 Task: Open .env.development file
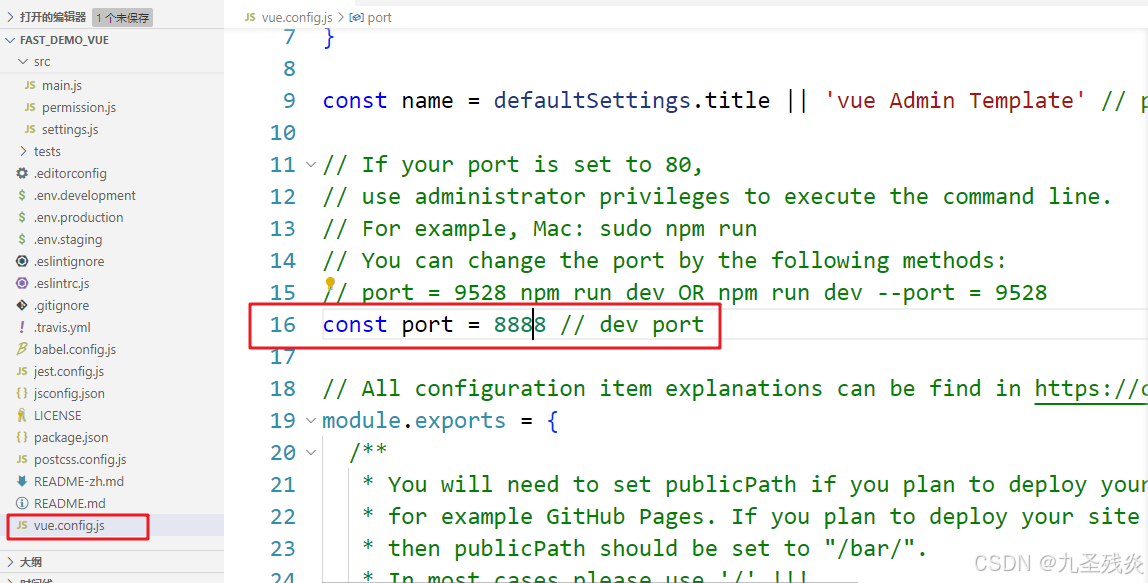(x=85, y=195)
